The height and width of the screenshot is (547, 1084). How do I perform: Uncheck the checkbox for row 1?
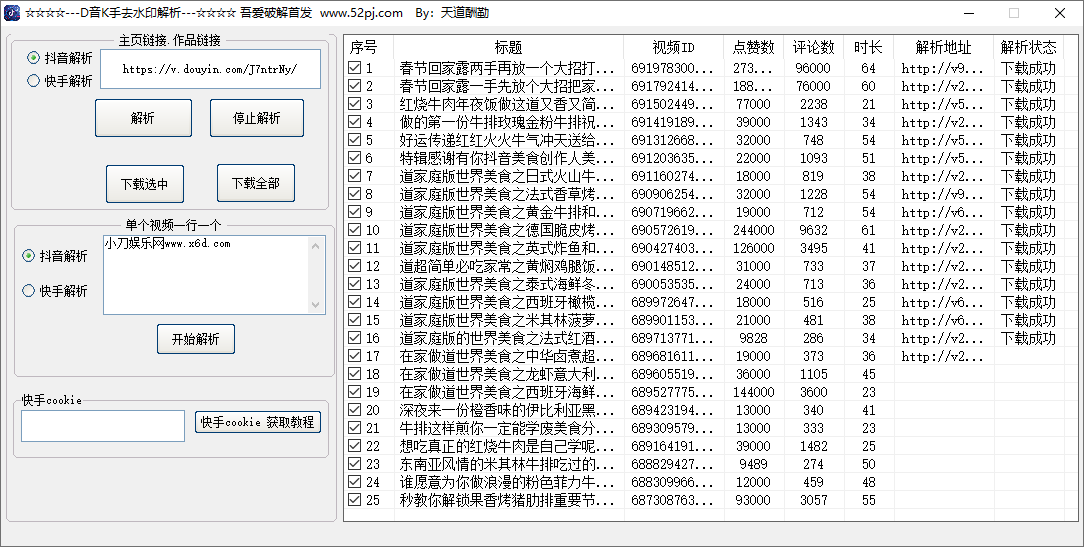354,69
